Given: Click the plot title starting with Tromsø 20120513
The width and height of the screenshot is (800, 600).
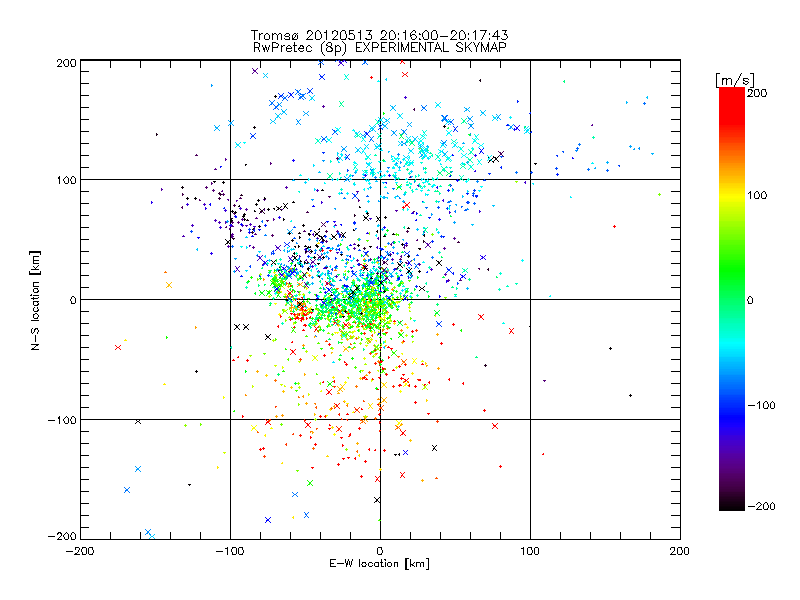Looking at the screenshot, I should (x=379, y=35).
